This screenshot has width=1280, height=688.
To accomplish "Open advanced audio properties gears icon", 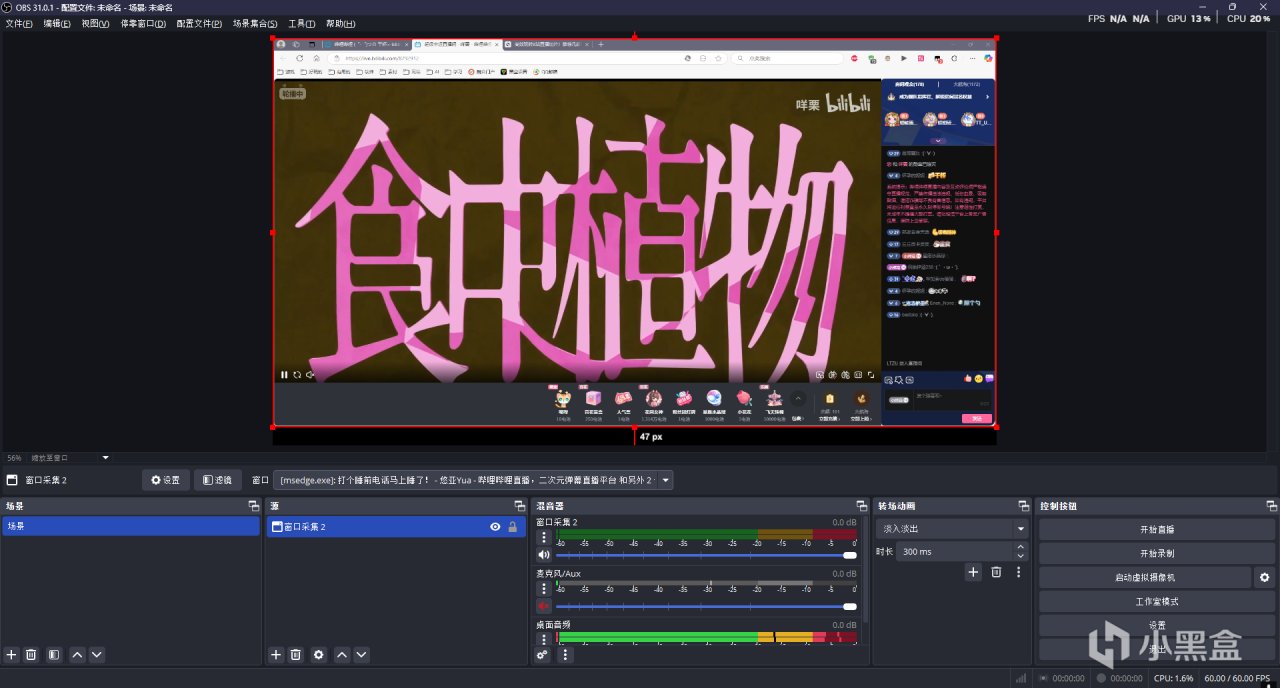I will click(x=542, y=655).
